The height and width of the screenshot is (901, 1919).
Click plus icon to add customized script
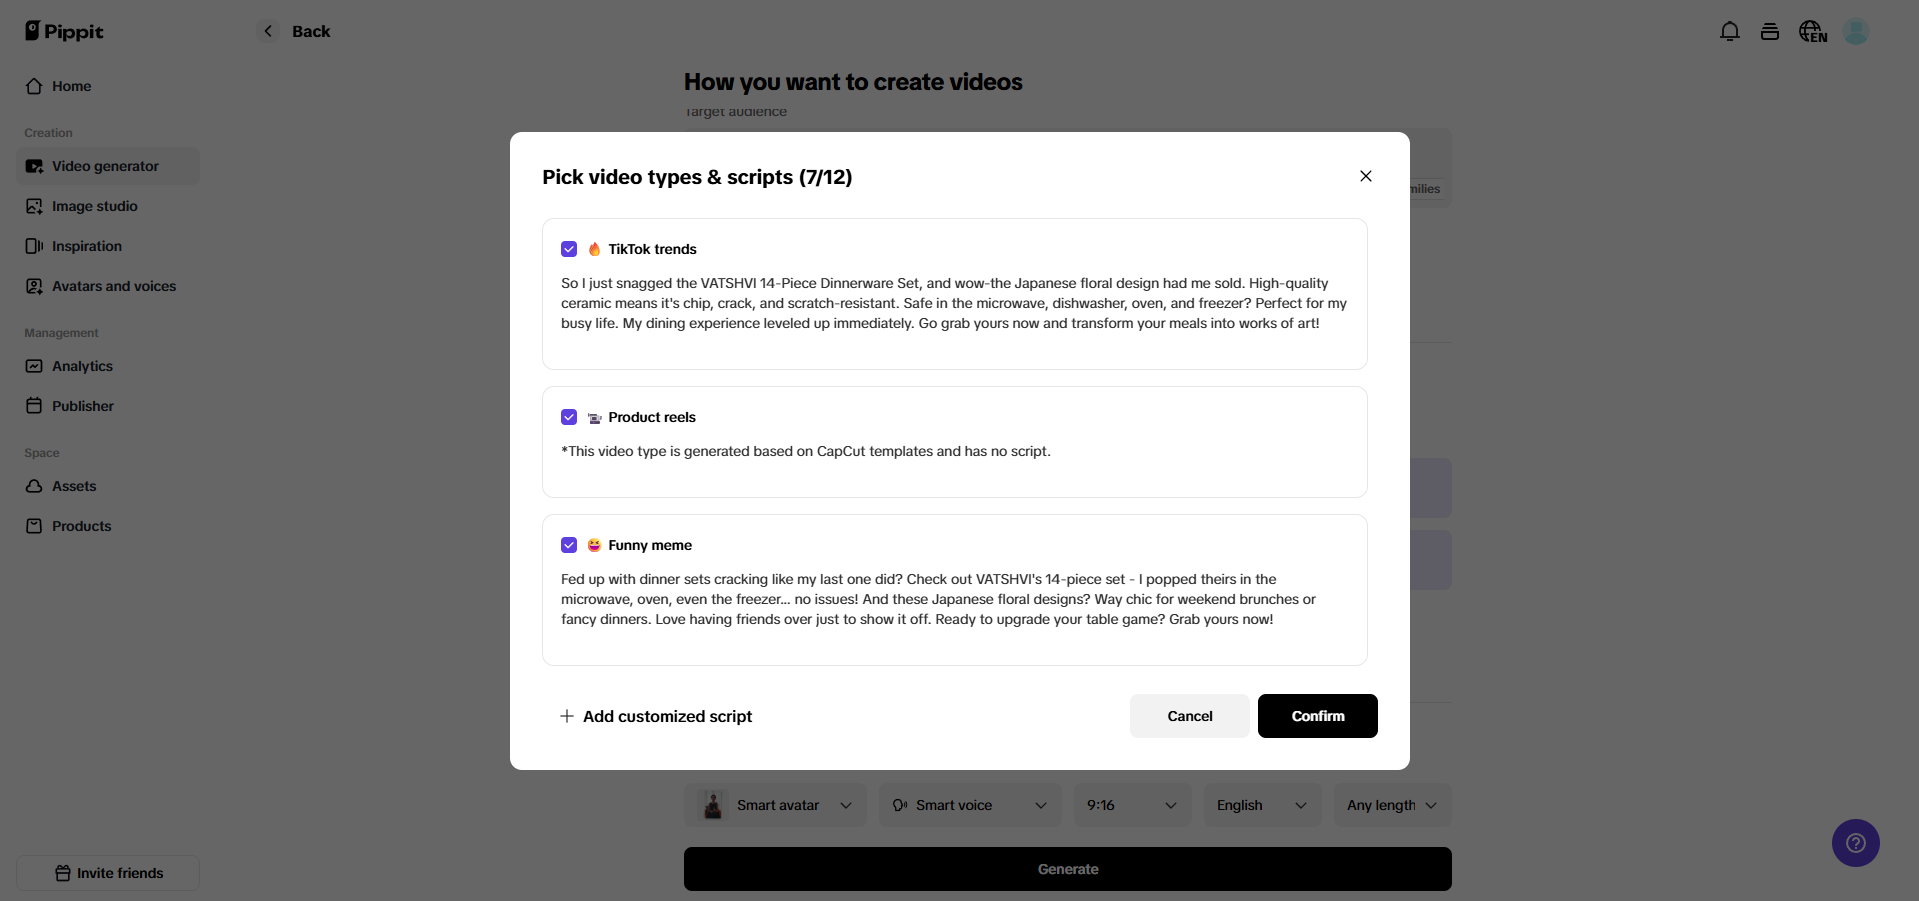[x=567, y=716]
